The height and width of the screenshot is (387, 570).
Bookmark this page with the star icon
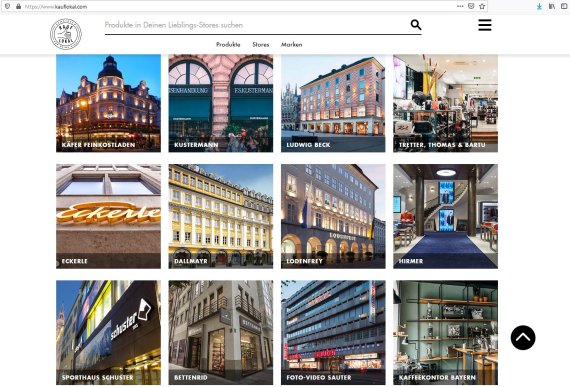[482, 6]
